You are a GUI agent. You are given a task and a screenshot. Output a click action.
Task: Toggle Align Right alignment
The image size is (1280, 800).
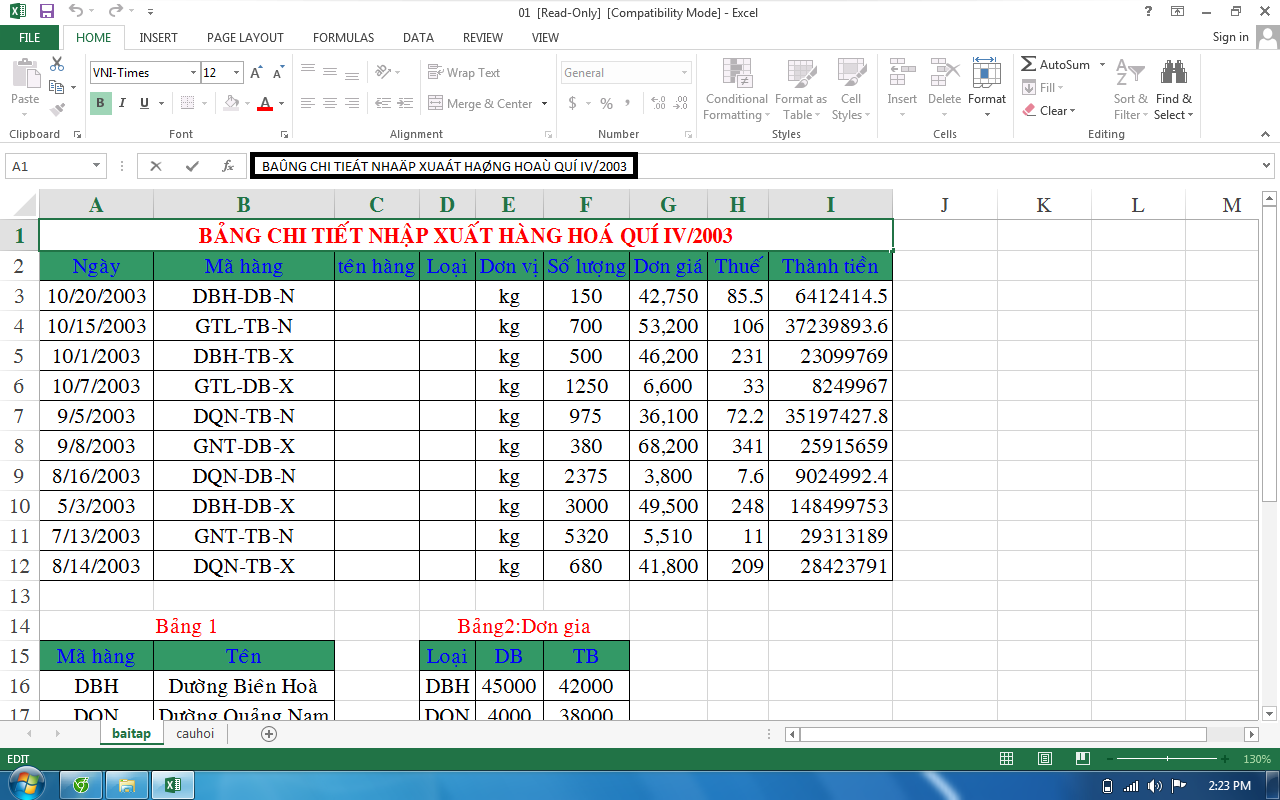pos(352,103)
